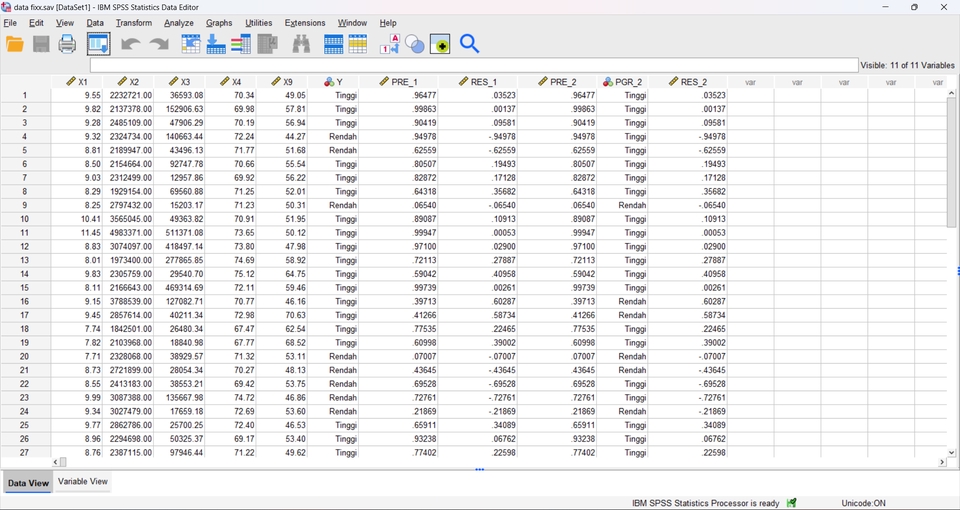Click the green processor status icon
Screen dimensions: 960x510
(x=792, y=503)
